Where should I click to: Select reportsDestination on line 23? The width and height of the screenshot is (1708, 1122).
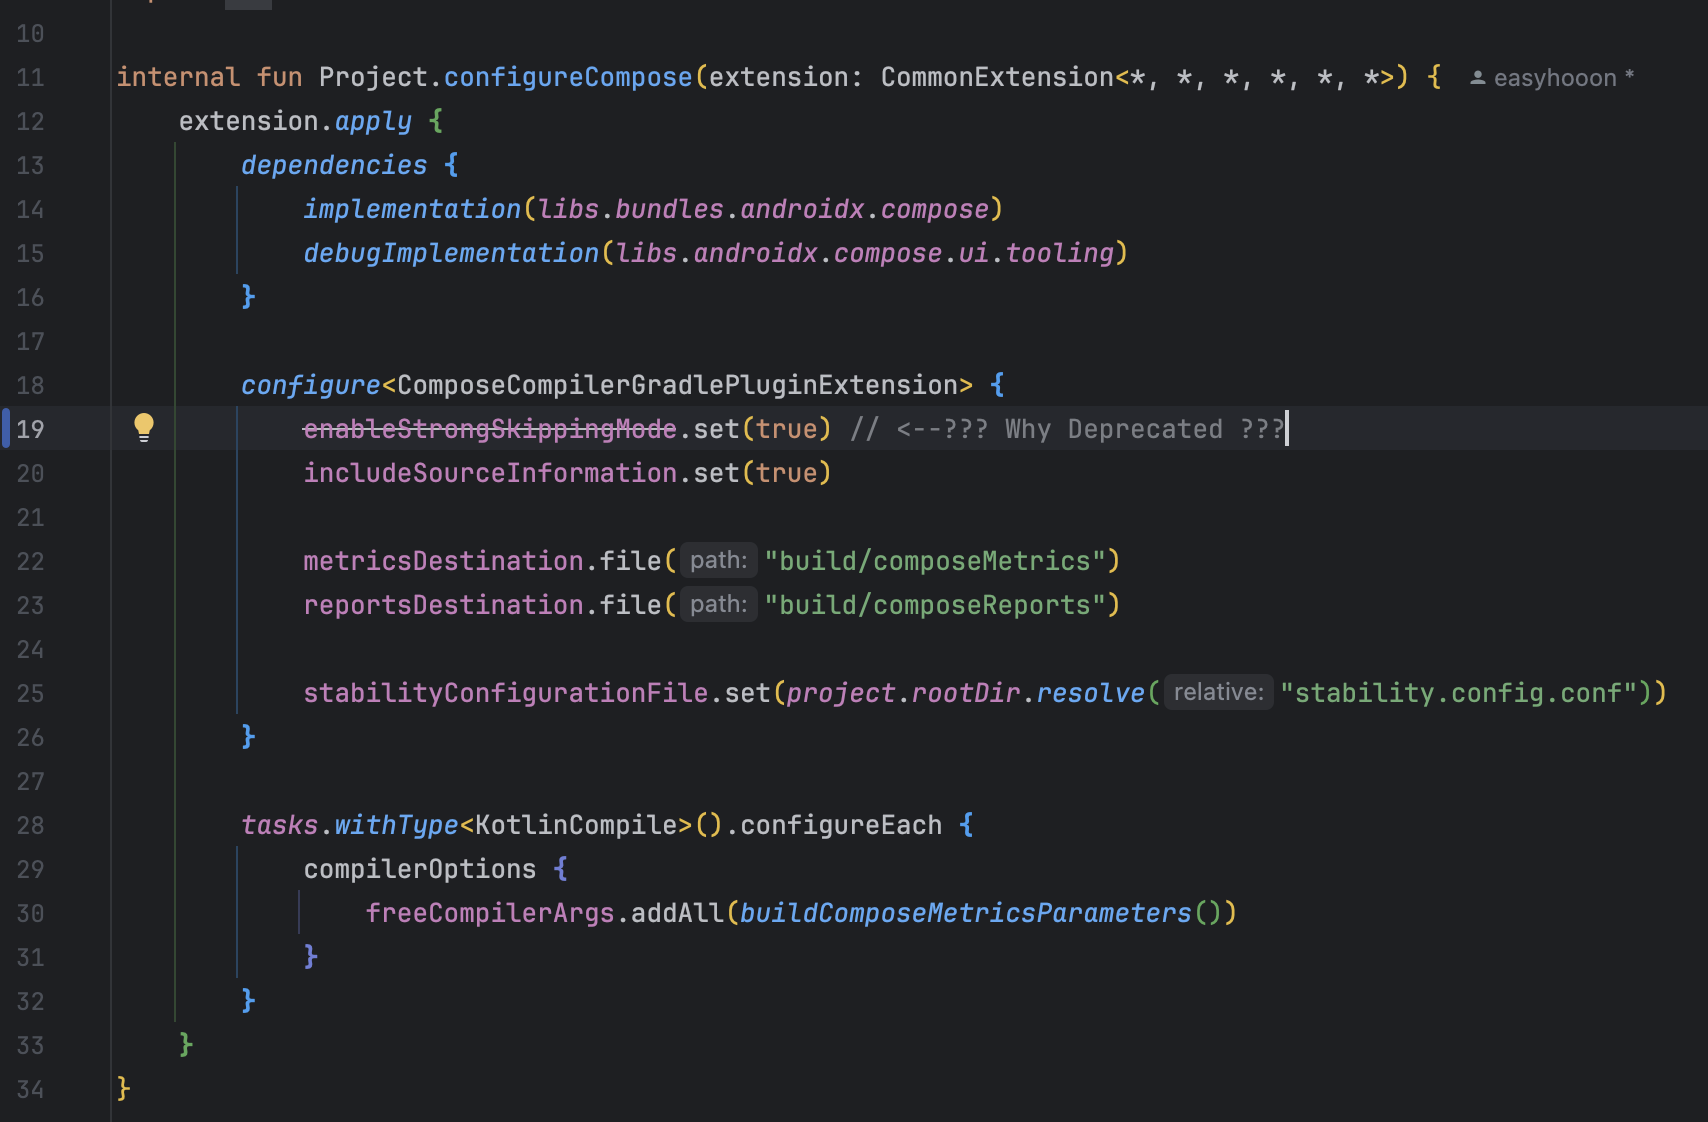[x=443, y=605]
